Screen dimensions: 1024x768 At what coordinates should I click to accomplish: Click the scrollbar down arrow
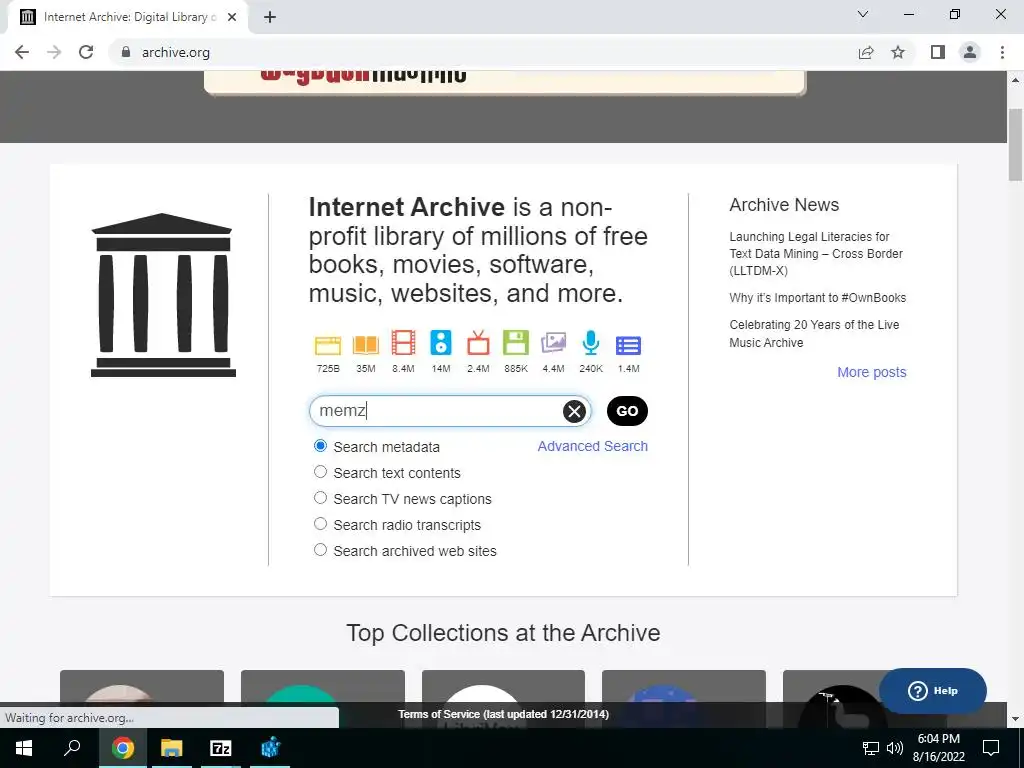tap(1015, 719)
